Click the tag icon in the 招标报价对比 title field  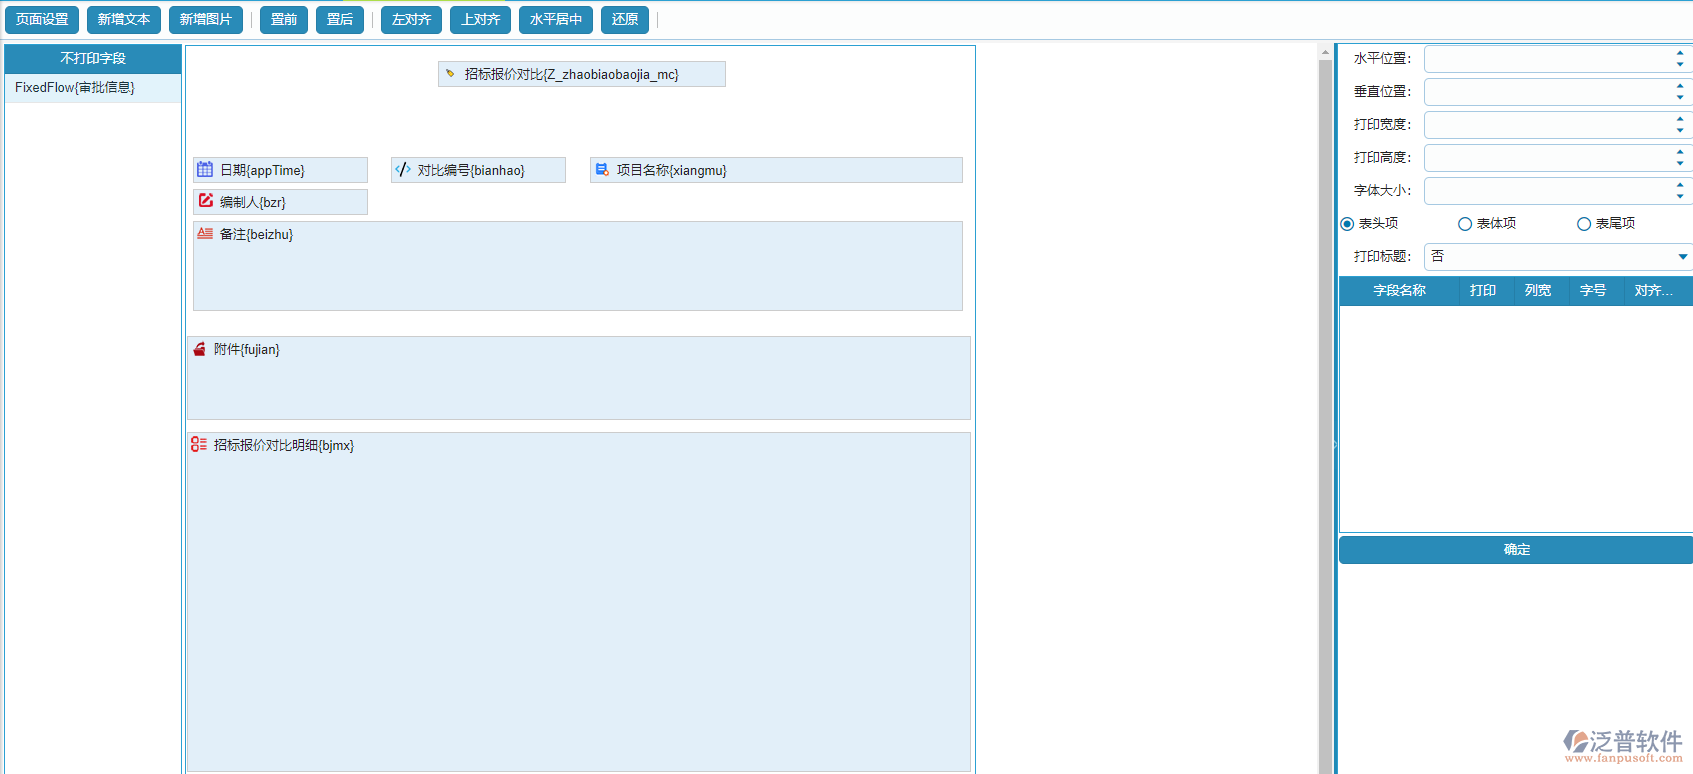click(450, 74)
